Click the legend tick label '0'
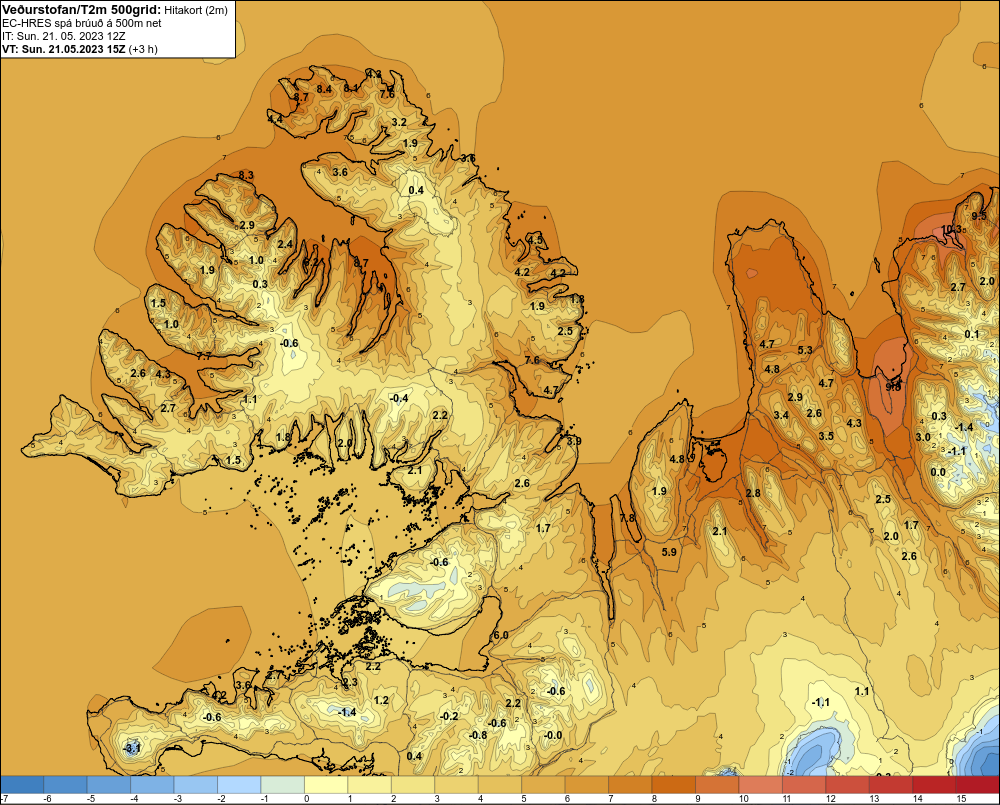Image resolution: width=1000 pixels, height=805 pixels. tap(307, 799)
